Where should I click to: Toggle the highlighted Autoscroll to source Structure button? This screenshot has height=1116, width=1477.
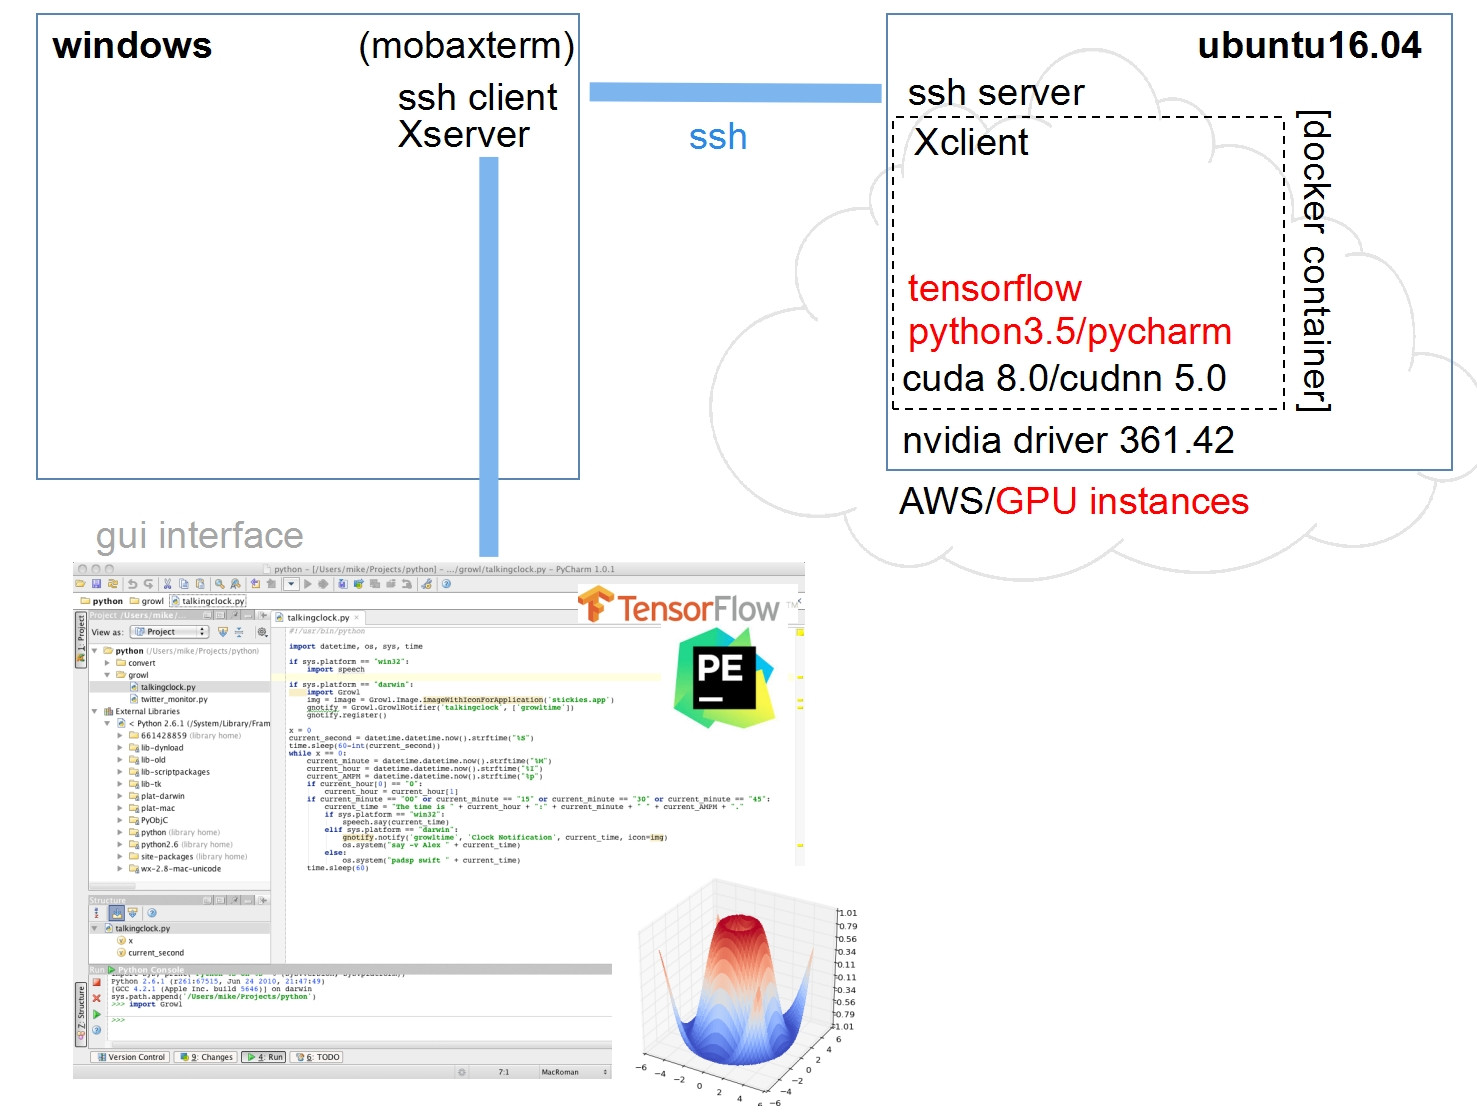pyautogui.click(x=117, y=913)
